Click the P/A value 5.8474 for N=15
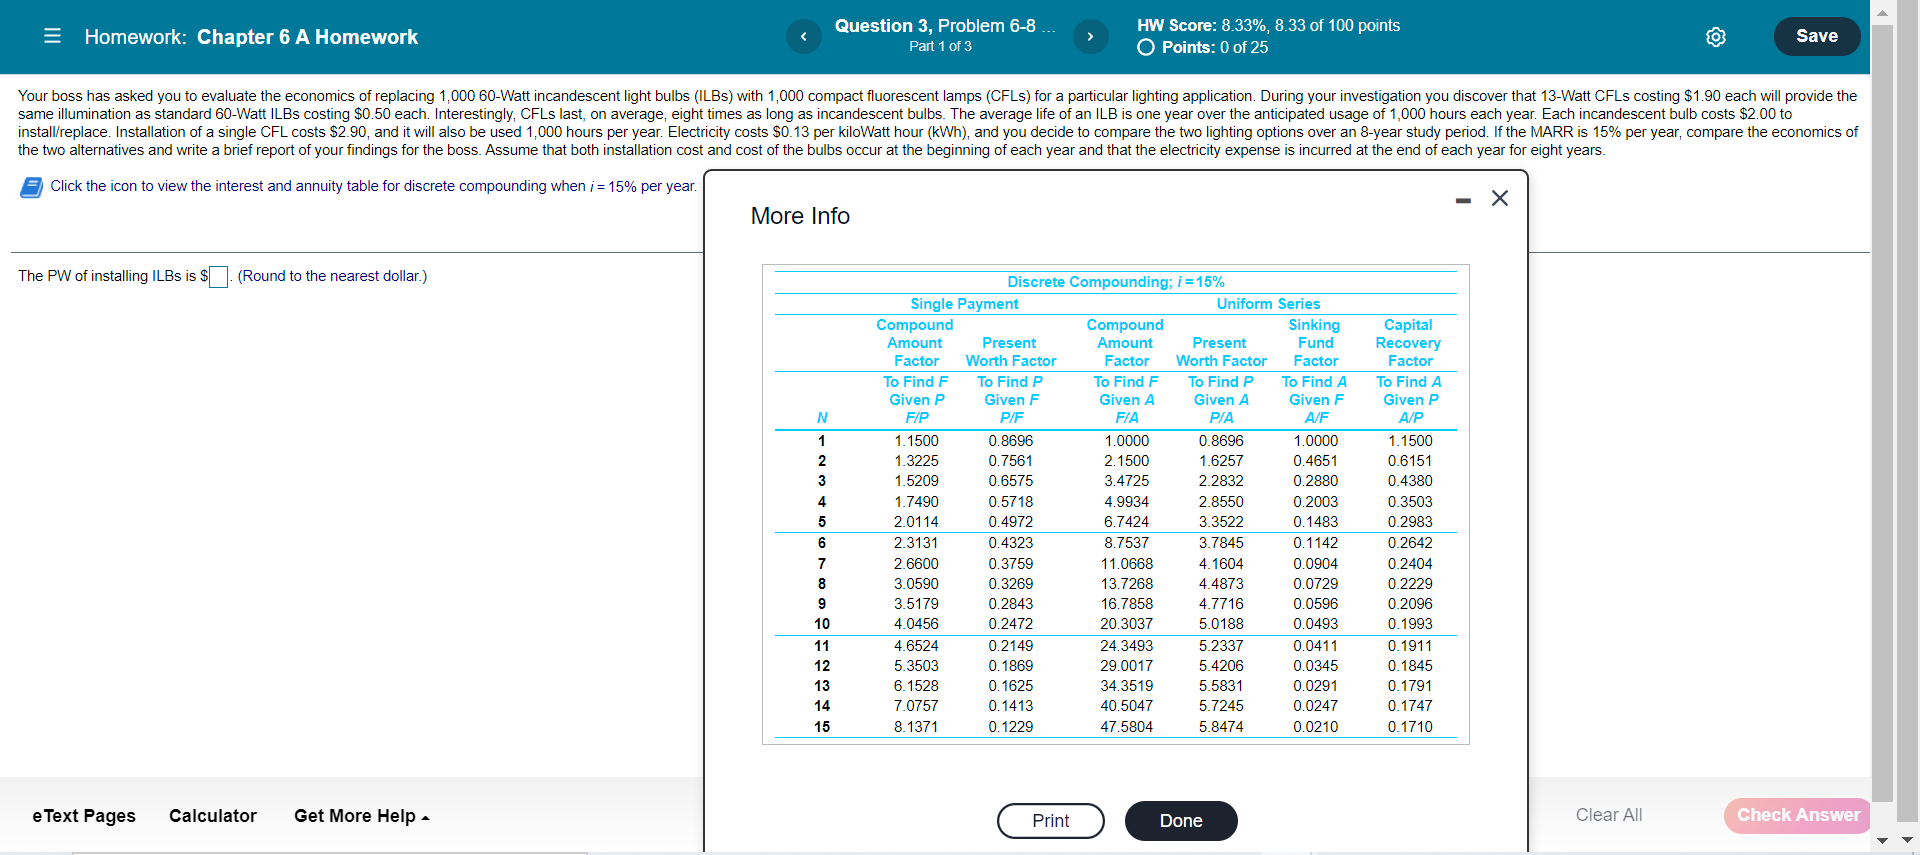 pyautogui.click(x=1221, y=727)
